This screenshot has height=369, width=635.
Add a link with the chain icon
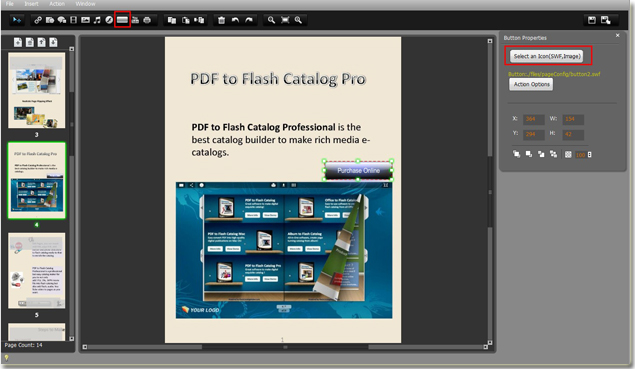tap(38, 20)
